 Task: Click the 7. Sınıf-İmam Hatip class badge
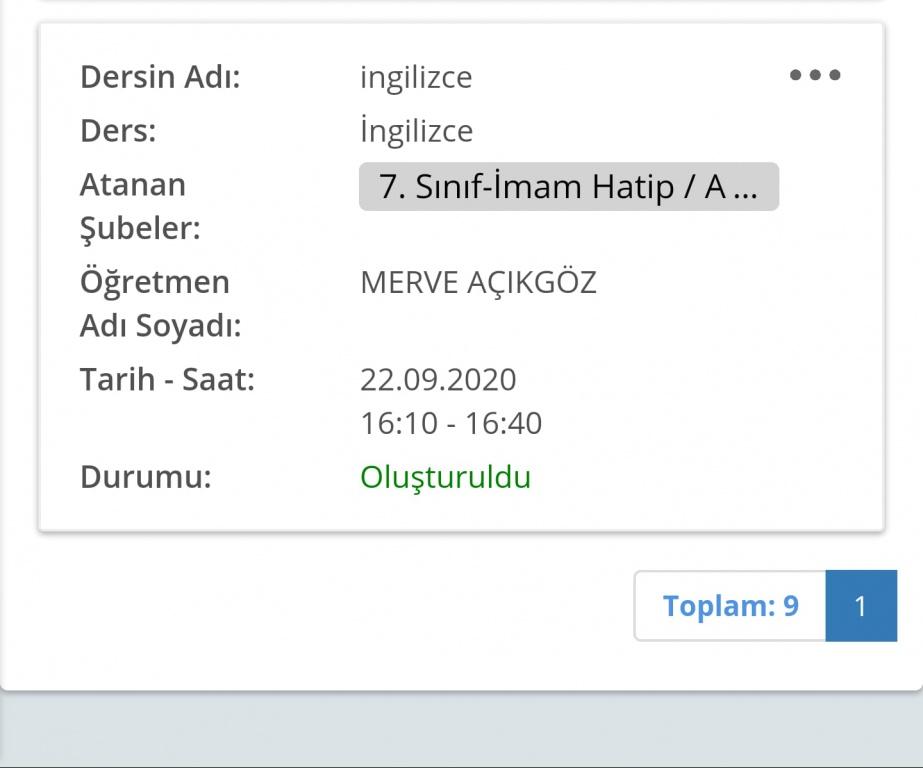568,187
